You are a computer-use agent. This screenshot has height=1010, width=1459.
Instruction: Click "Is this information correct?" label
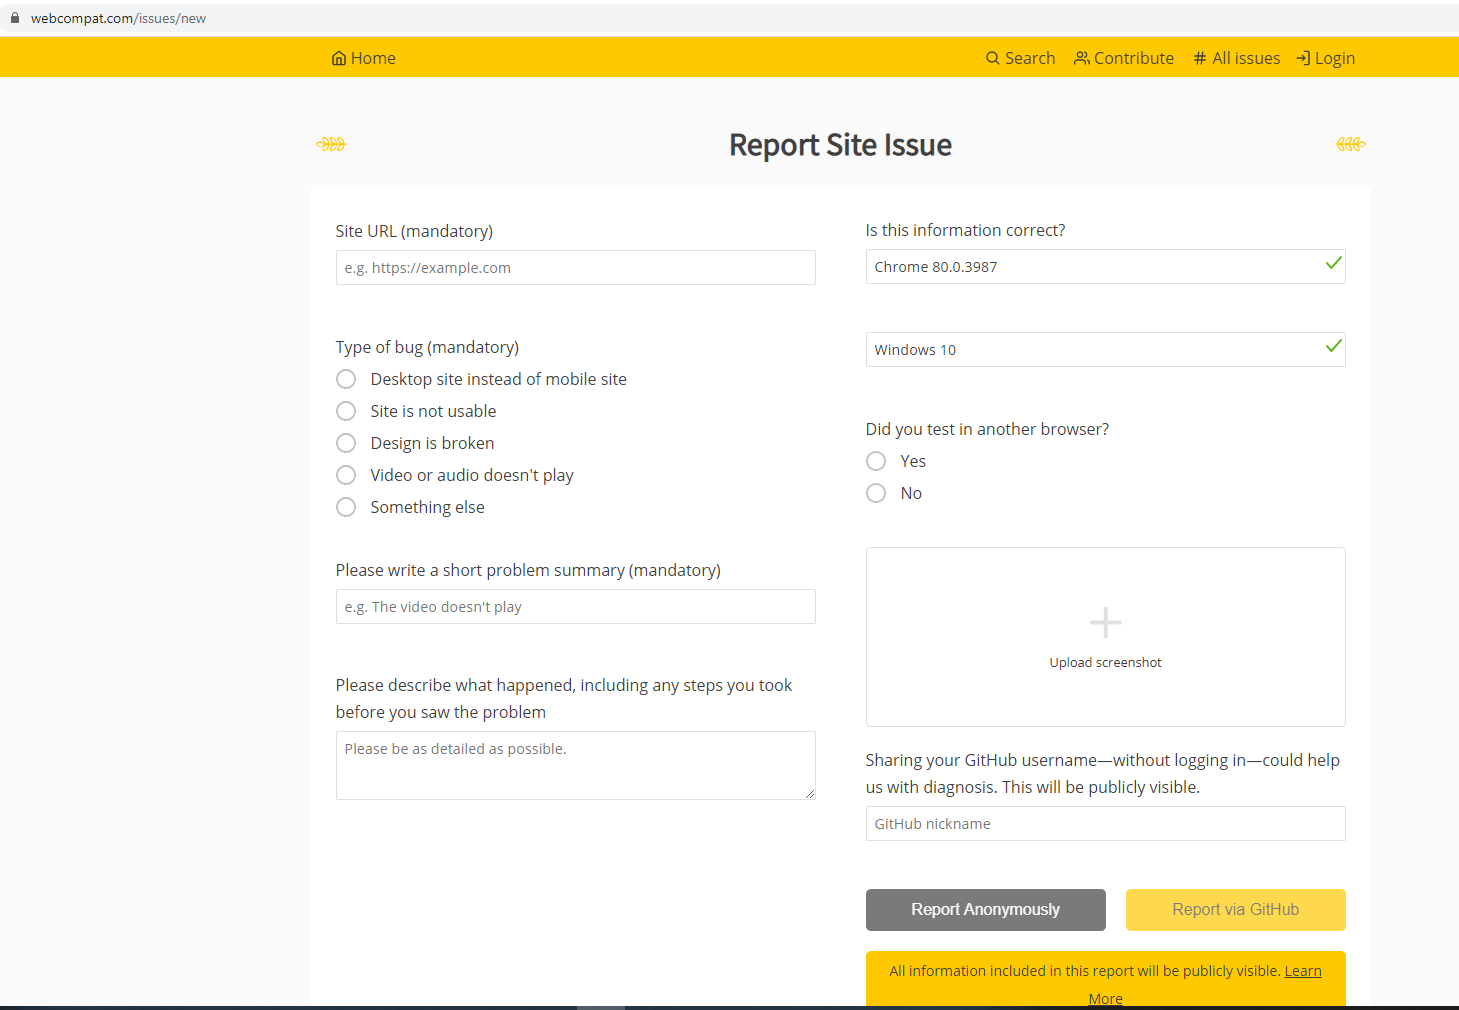pyautogui.click(x=966, y=230)
